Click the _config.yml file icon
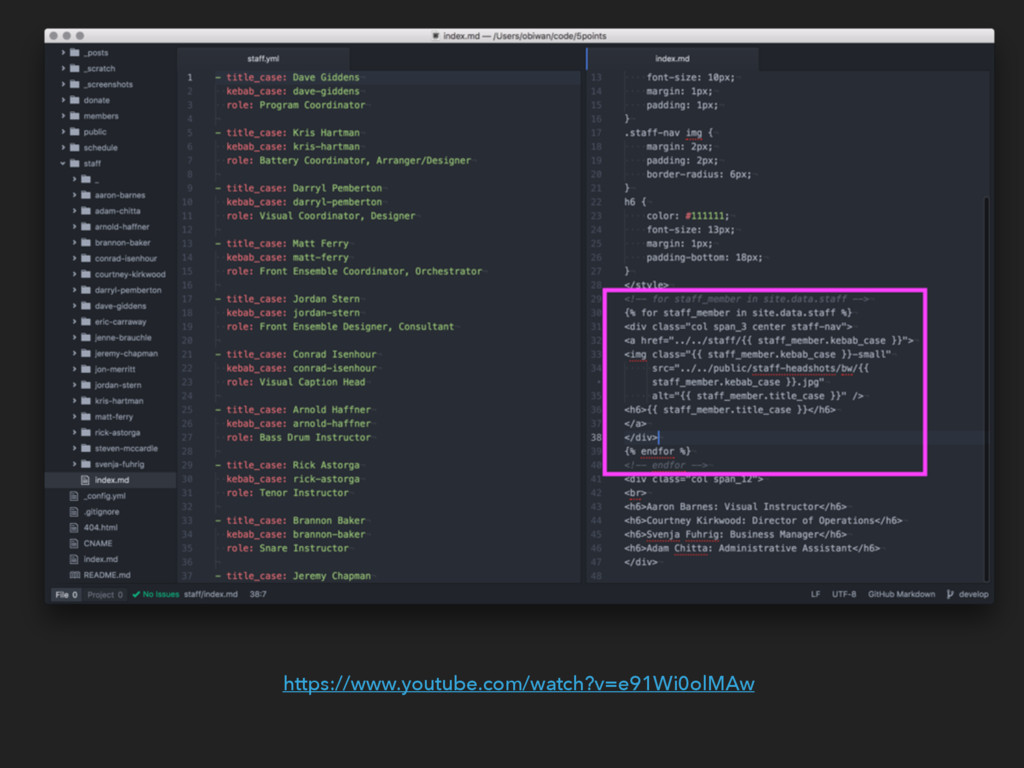Viewport: 1024px width, 768px height. coord(74,496)
